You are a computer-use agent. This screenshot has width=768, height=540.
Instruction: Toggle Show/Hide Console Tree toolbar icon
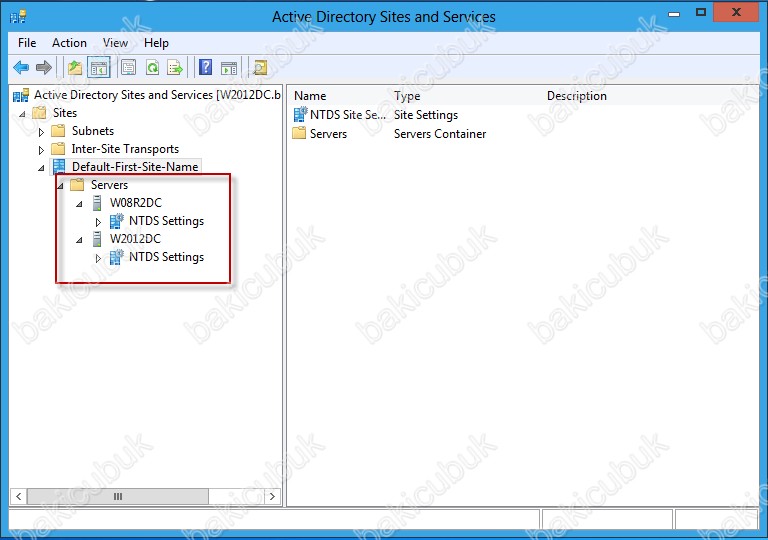pos(99,67)
